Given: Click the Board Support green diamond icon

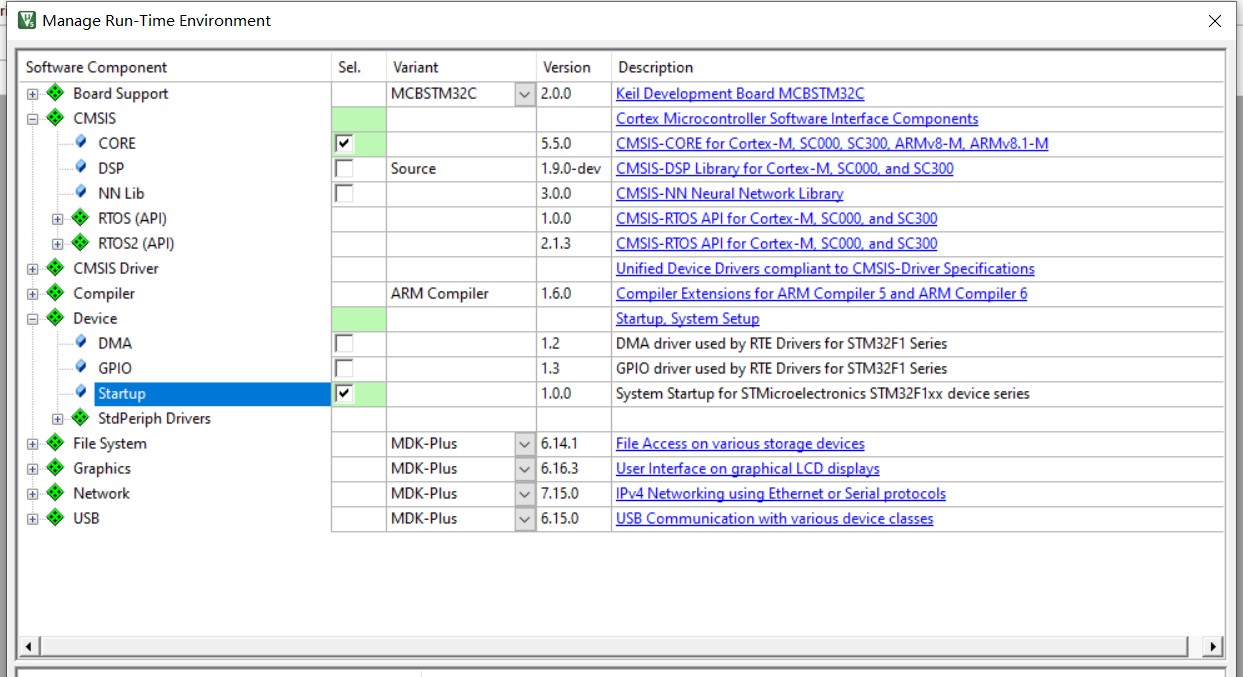Looking at the screenshot, I should [x=55, y=93].
